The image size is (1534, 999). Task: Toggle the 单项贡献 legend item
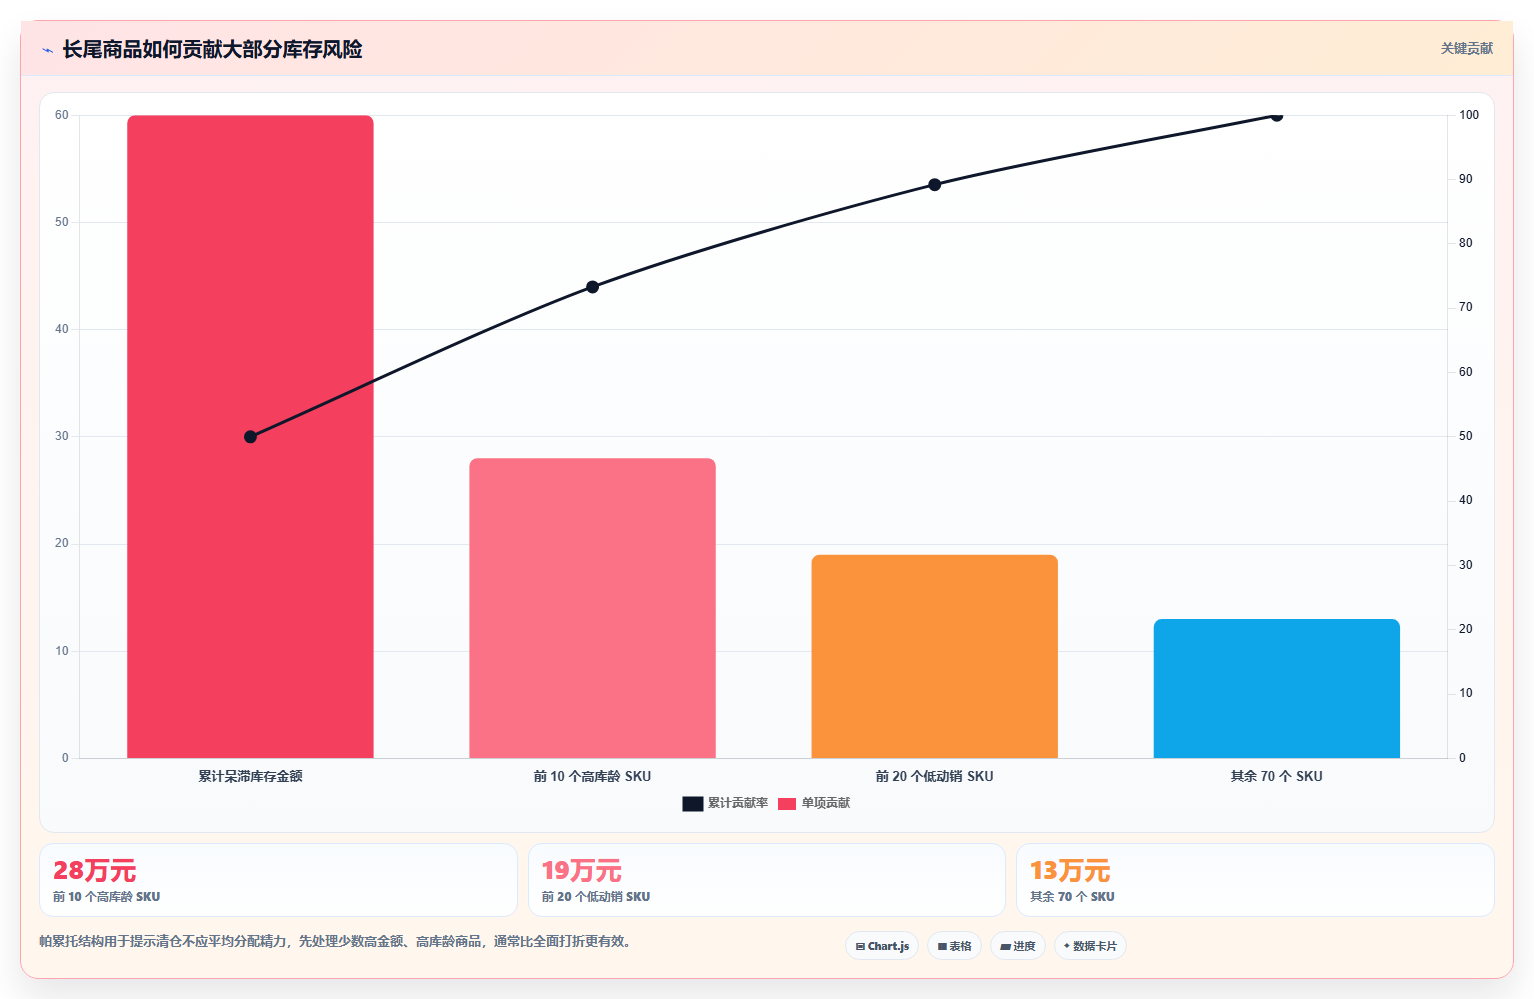814,803
